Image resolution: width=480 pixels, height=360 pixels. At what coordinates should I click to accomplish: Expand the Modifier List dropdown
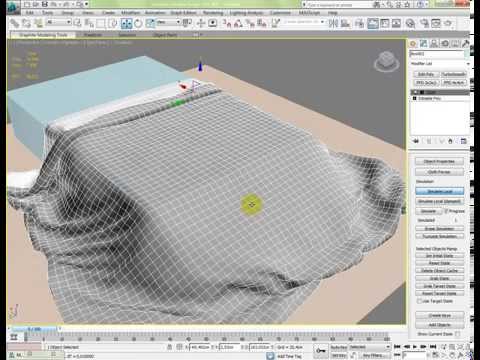pos(439,63)
